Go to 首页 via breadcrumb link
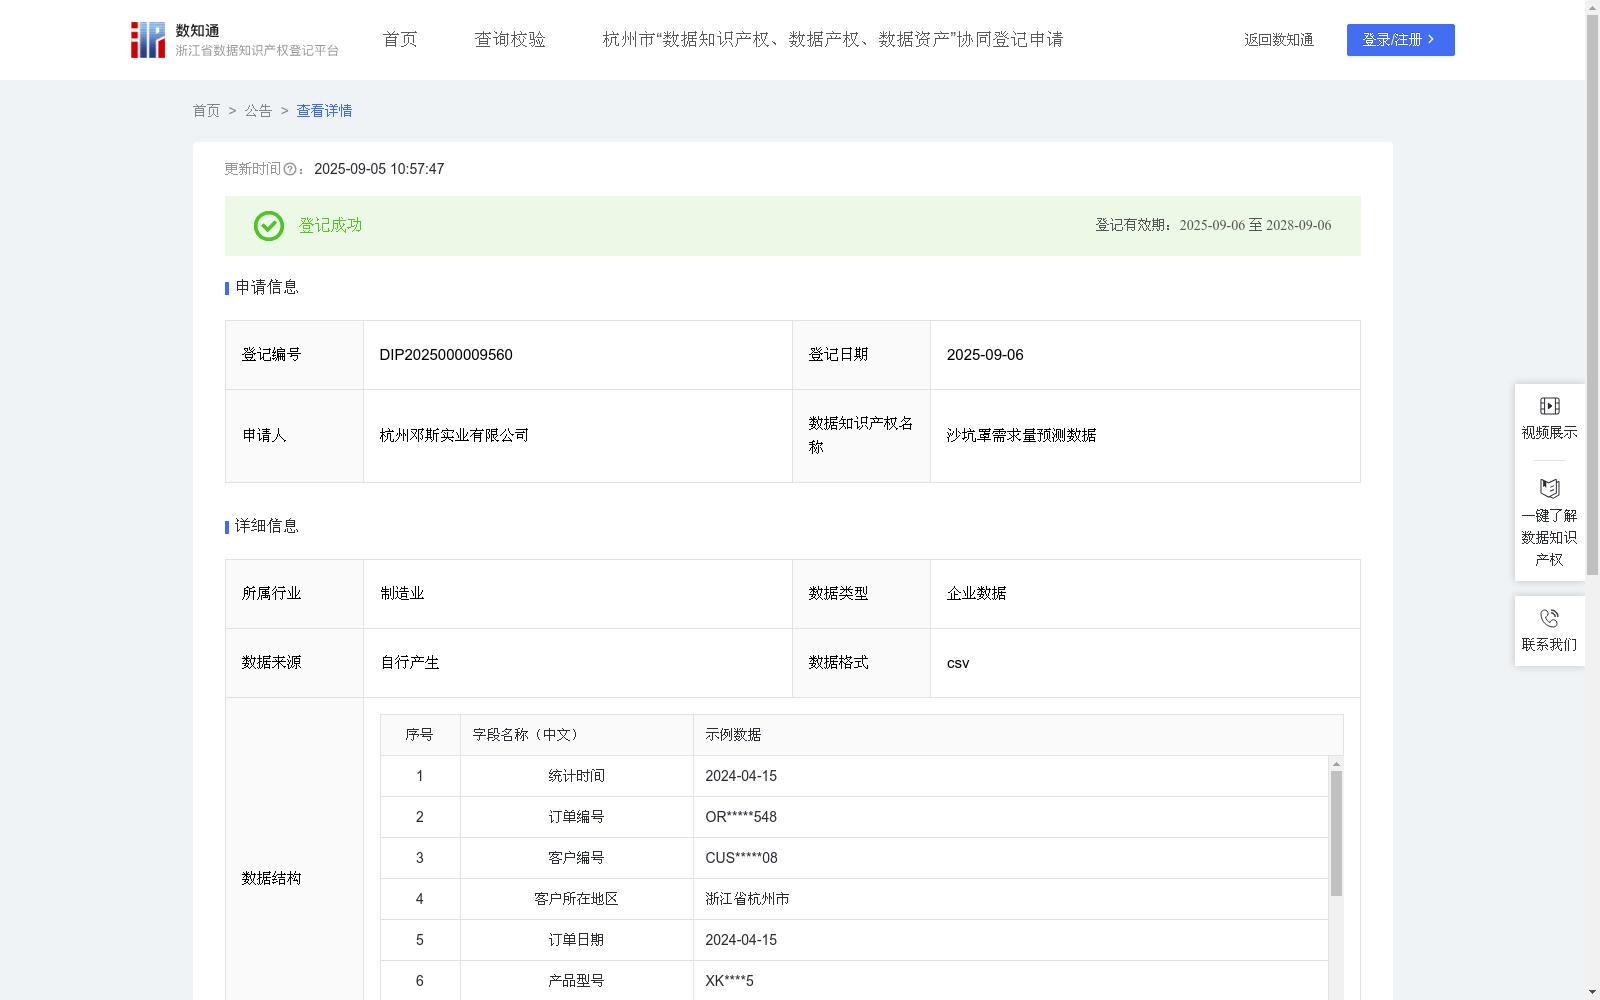This screenshot has height=1000, width=1600. coord(206,111)
